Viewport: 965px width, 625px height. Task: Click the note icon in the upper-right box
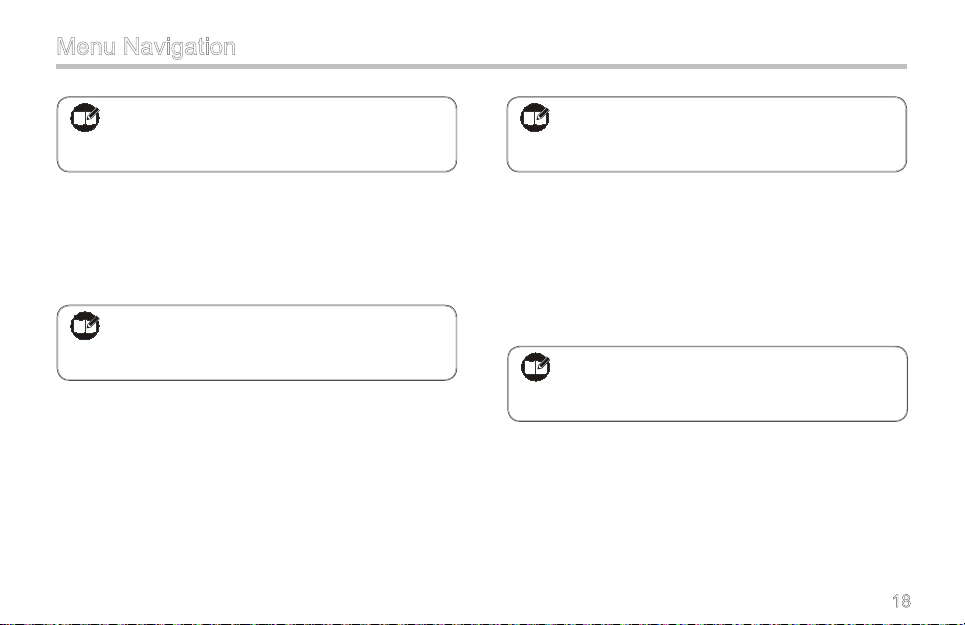point(535,117)
